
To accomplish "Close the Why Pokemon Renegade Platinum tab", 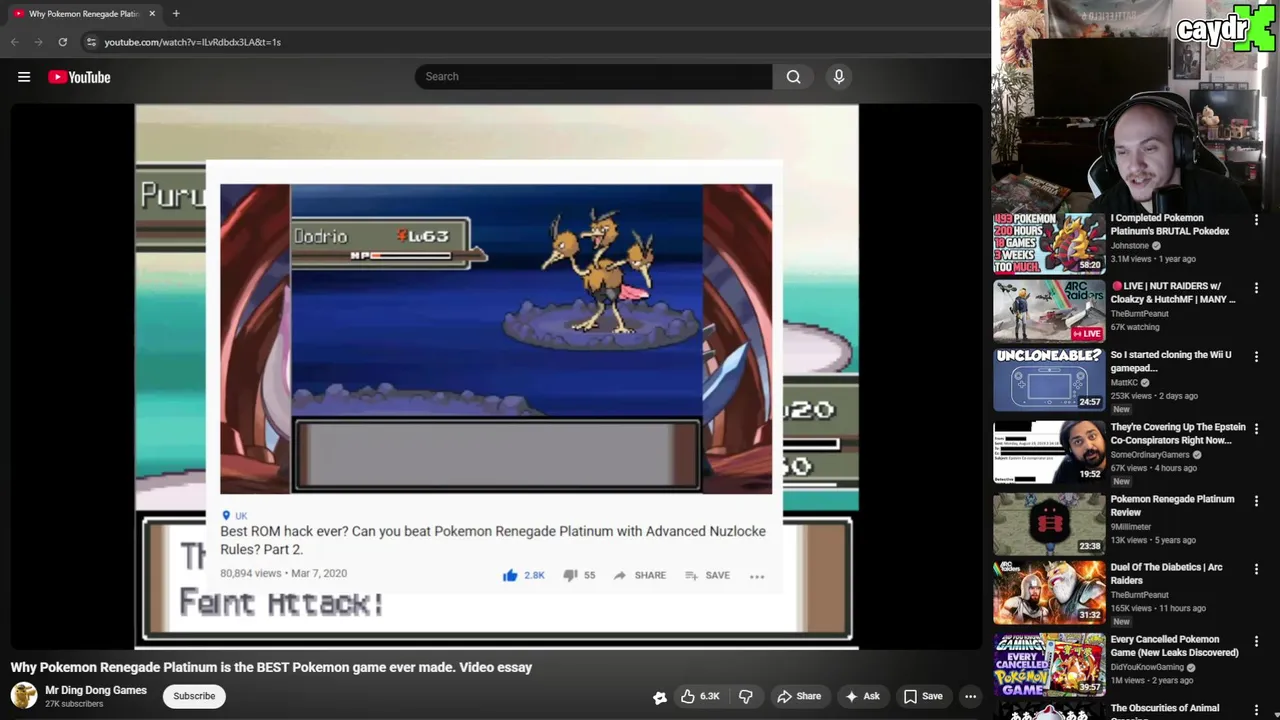I will (x=152, y=13).
